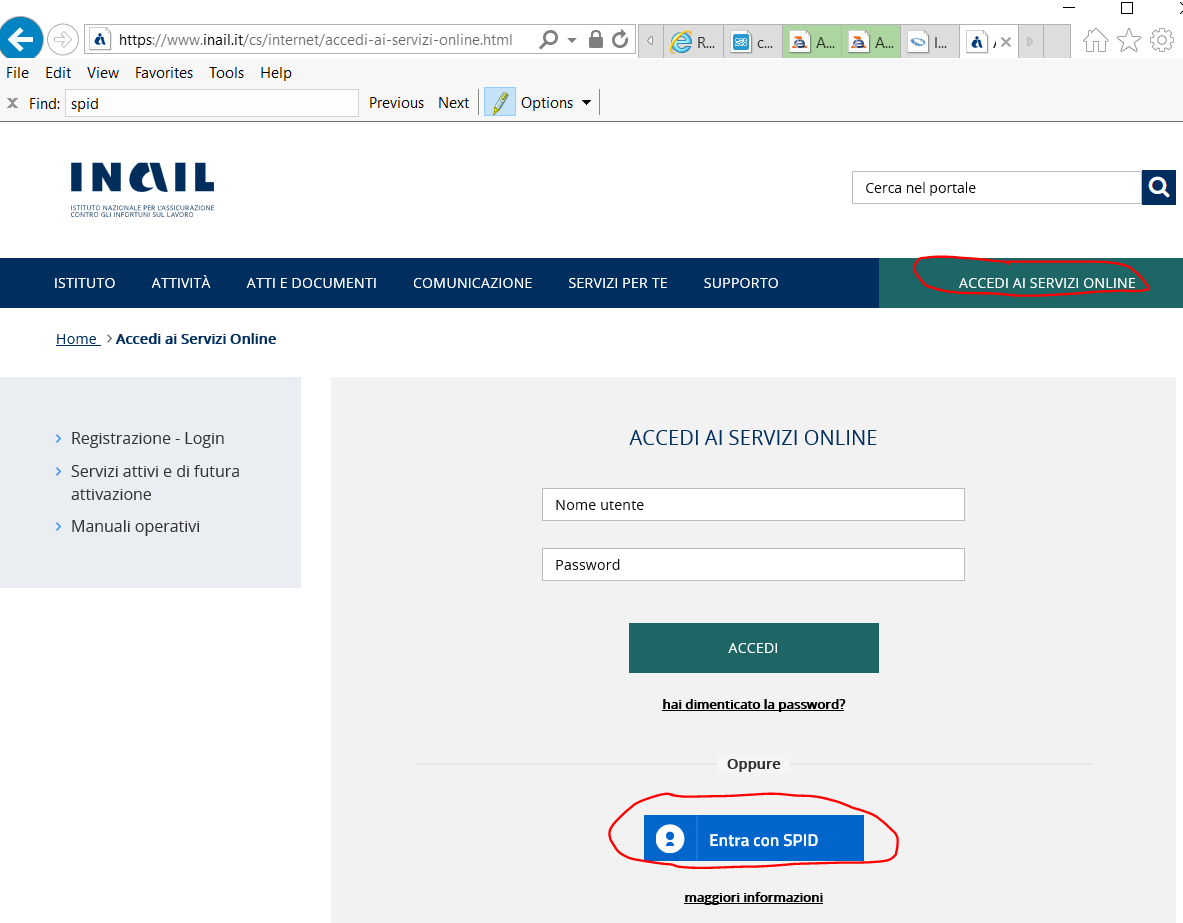This screenshot has height=923, width=1183.
Task: Click into the Nome utente field
Action: pos(753,505)
